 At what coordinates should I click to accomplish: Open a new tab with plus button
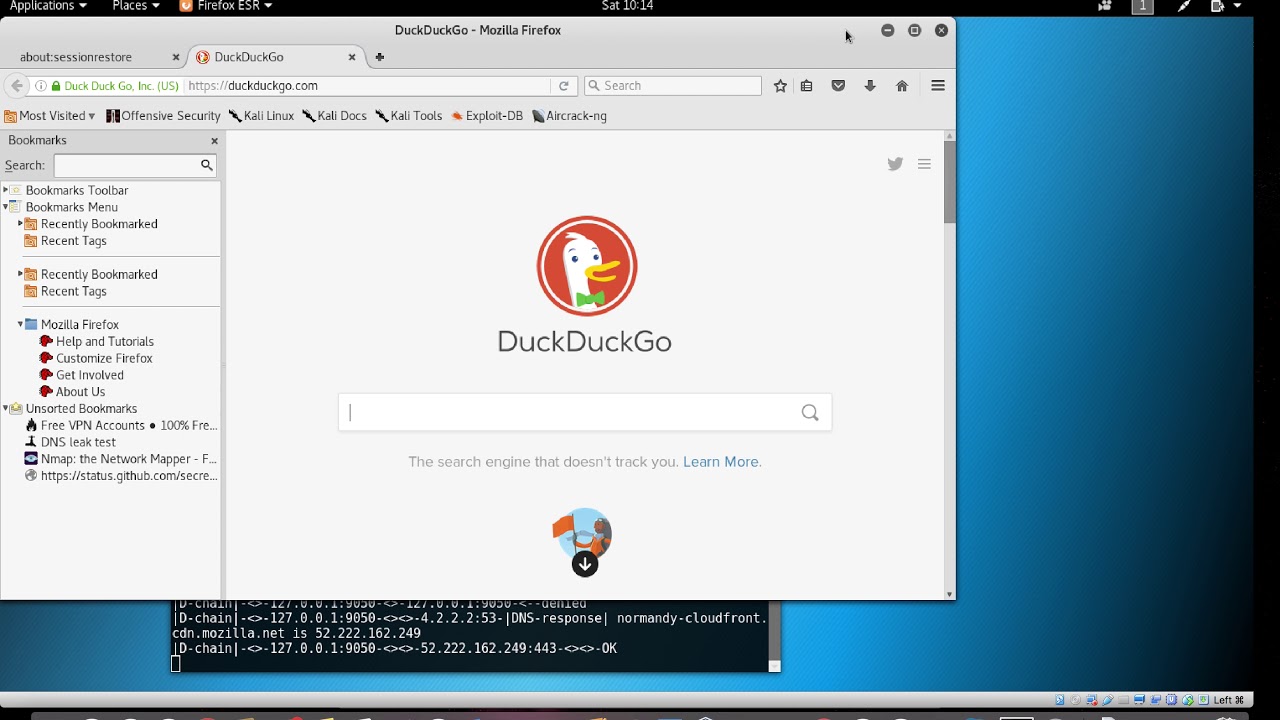tap(380, 57)
